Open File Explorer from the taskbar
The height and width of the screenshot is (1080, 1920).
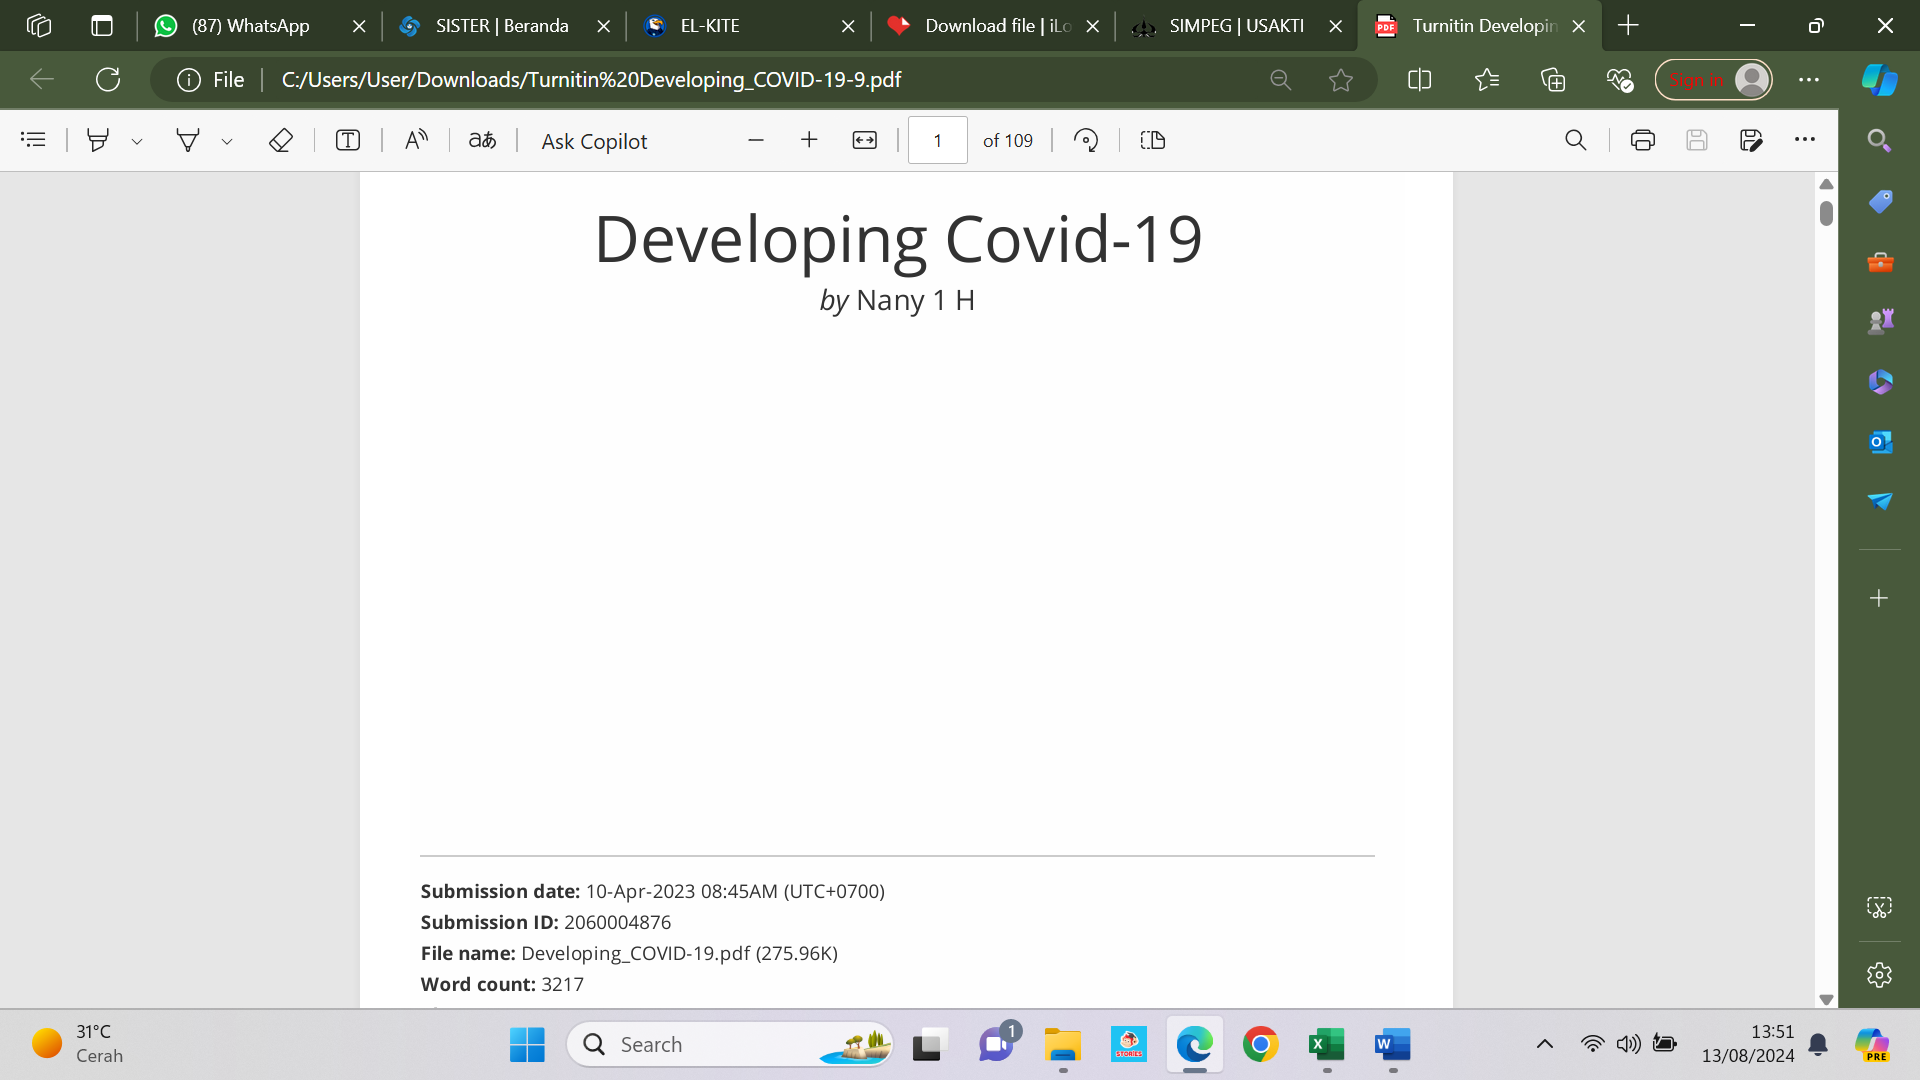coord(1062,1045)
